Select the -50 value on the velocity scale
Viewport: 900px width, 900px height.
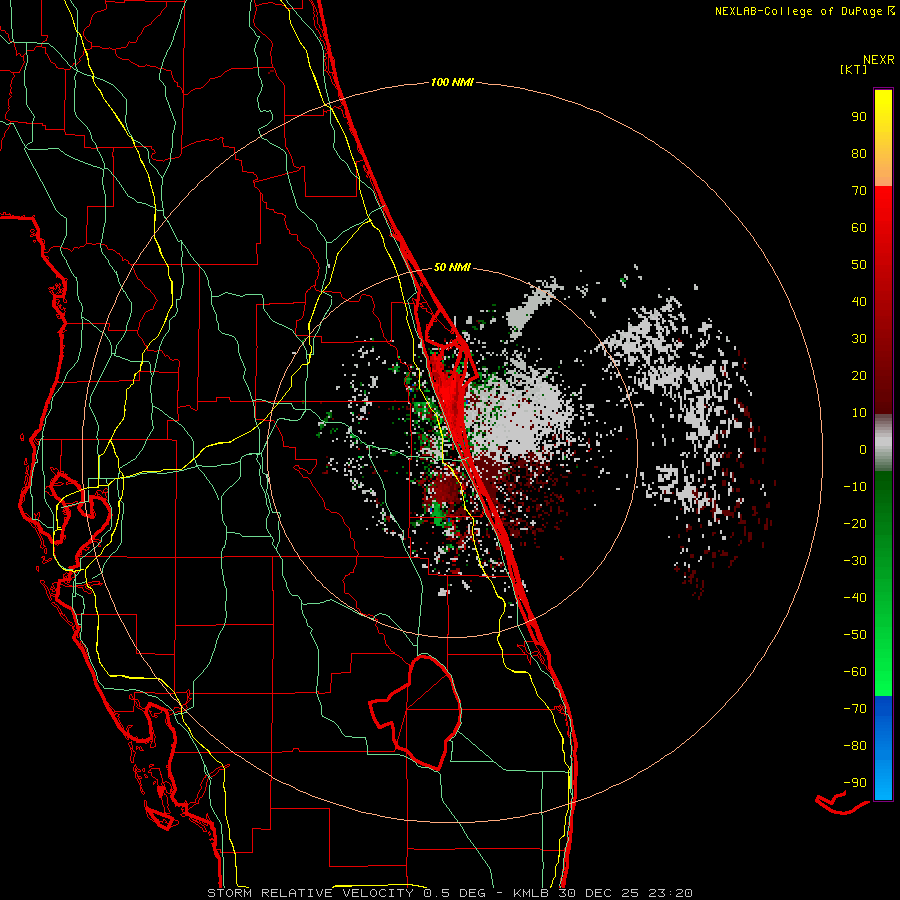[855, 635]
